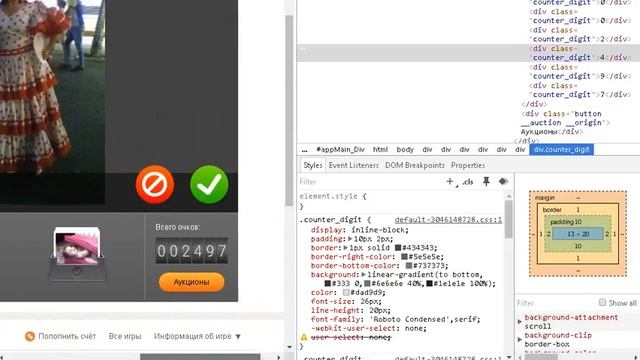640x360 pixels.
Task: Open the pink photo thumbnail in tray
Action: [x=78, y=249]
